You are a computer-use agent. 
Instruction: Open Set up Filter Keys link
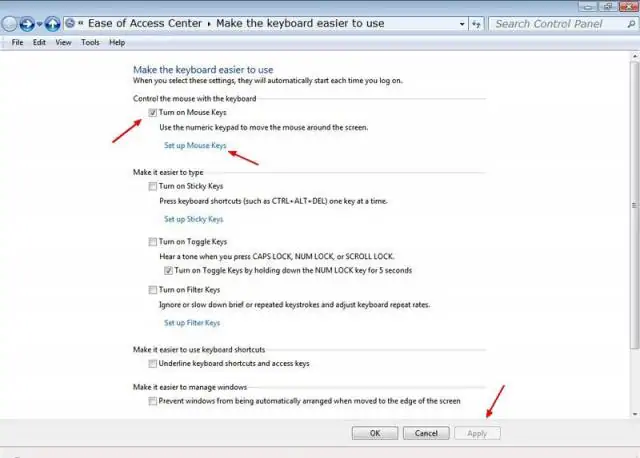pos(192,323)
